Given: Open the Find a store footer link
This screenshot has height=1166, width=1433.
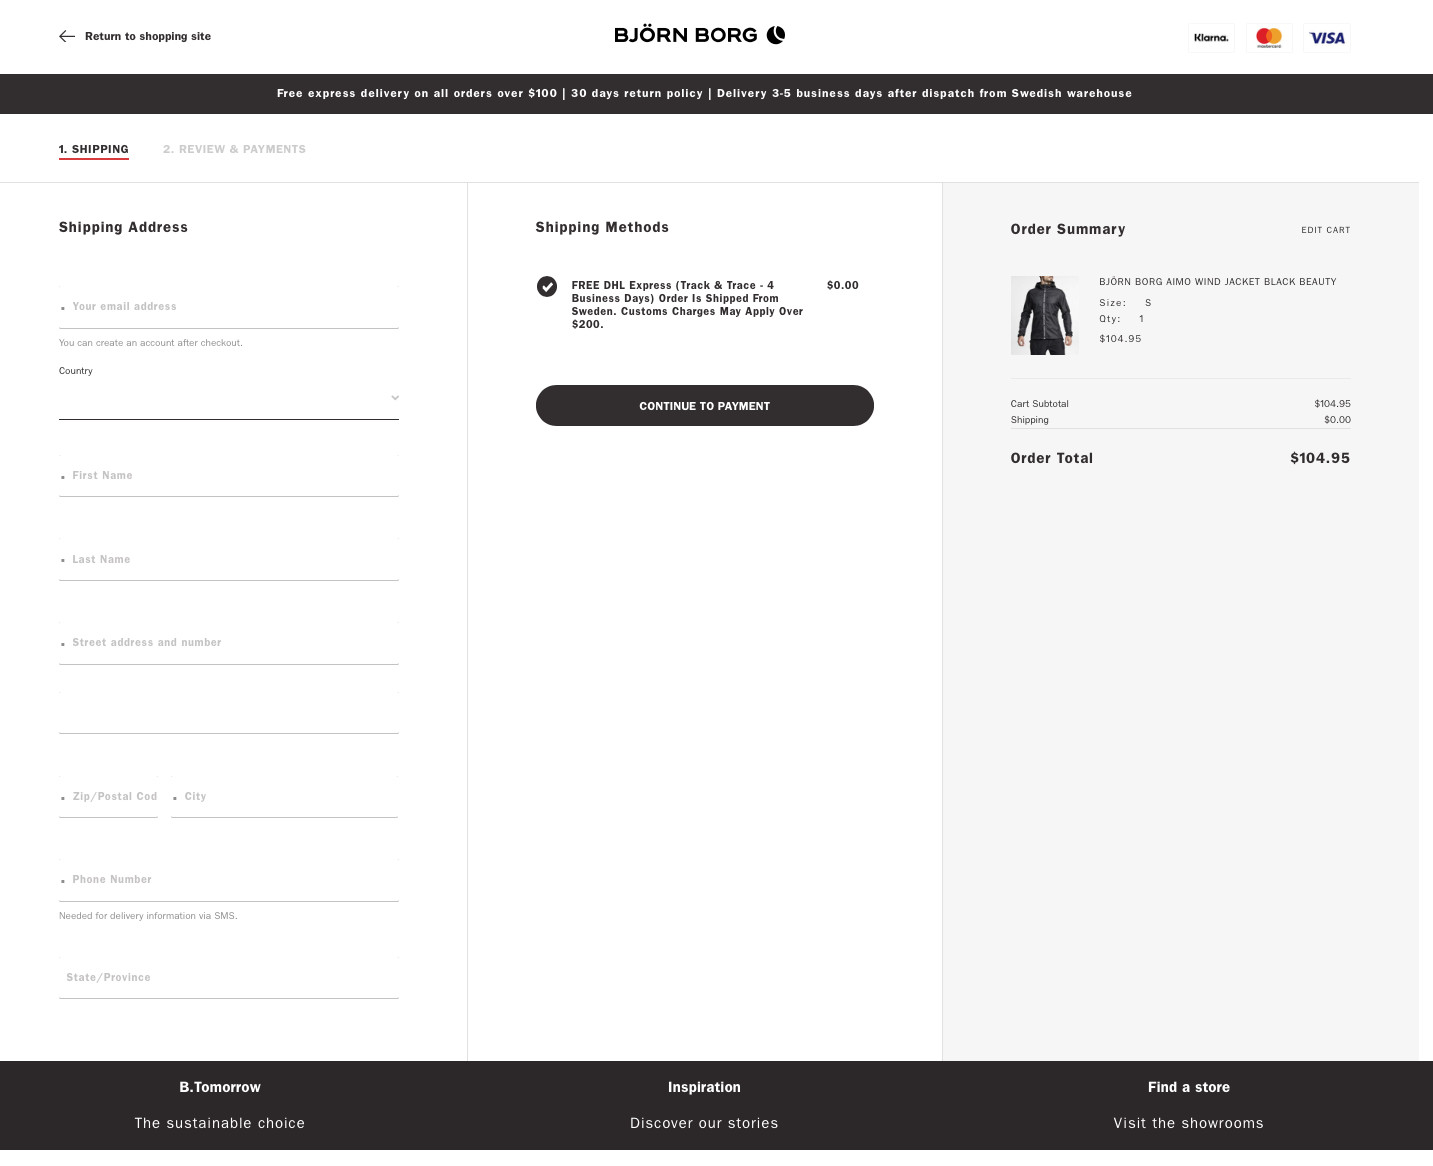Looking at the screenshot, I should click(x=1189, y=1087).
